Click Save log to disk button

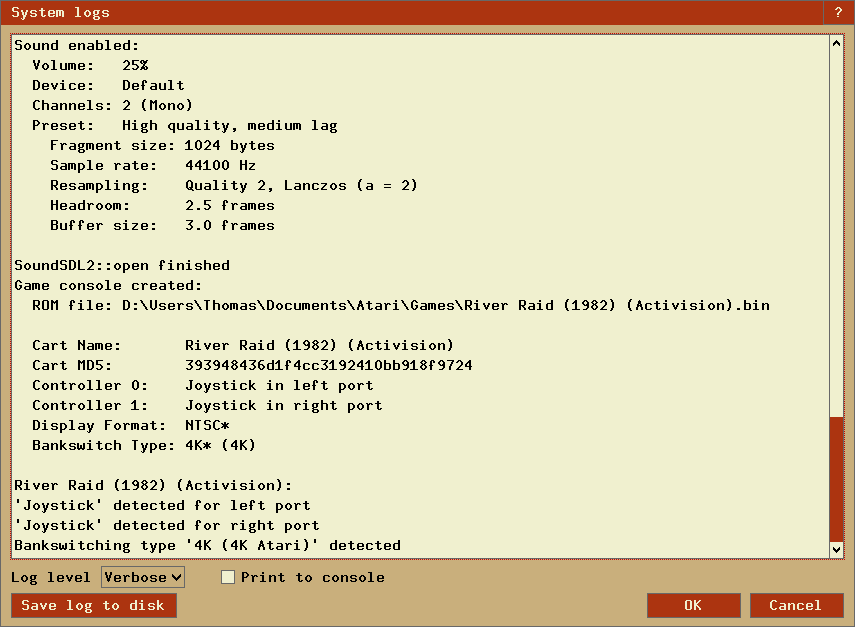coord(94,605)
